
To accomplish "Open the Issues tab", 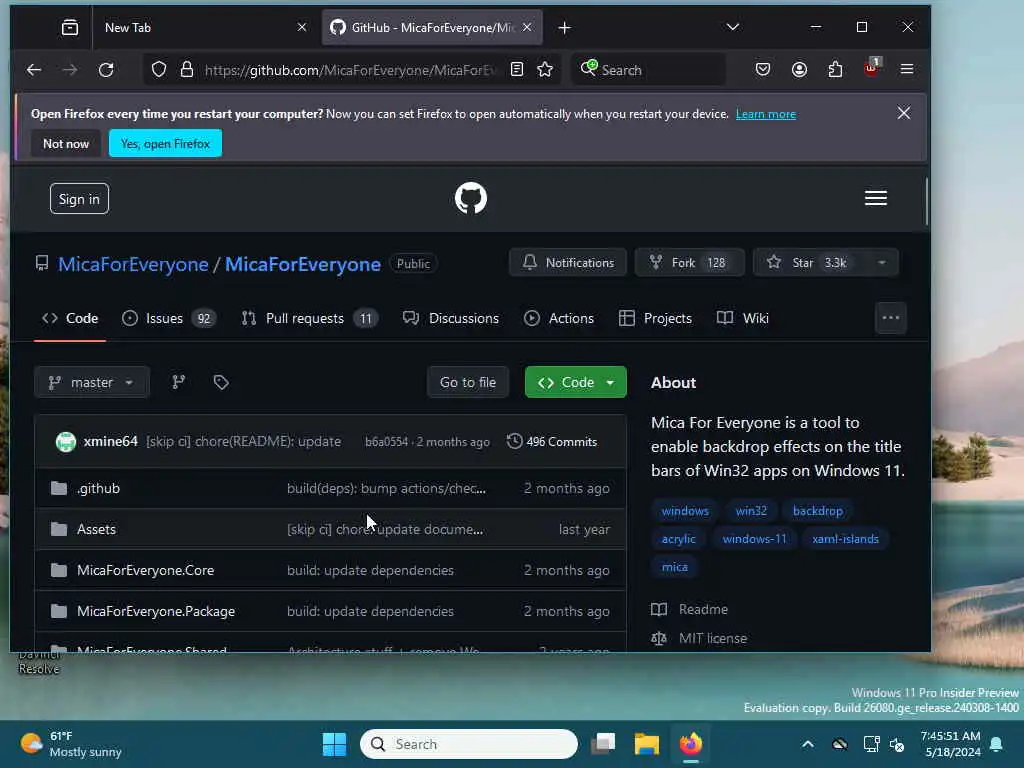I will (169, 318).
